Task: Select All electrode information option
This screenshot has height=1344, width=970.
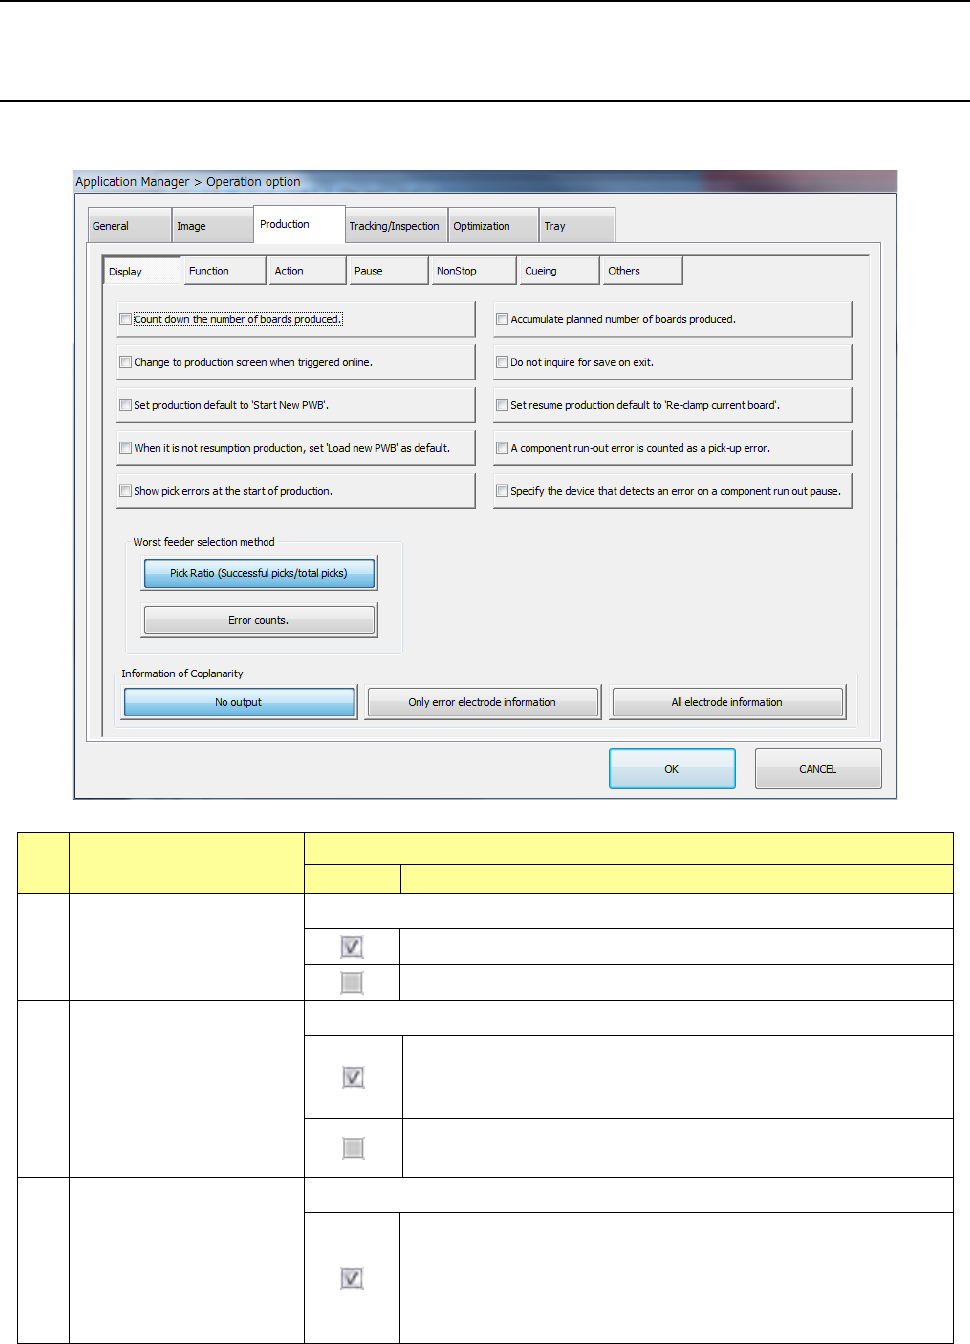Action: pyautogui.click(x=728, y=703)
